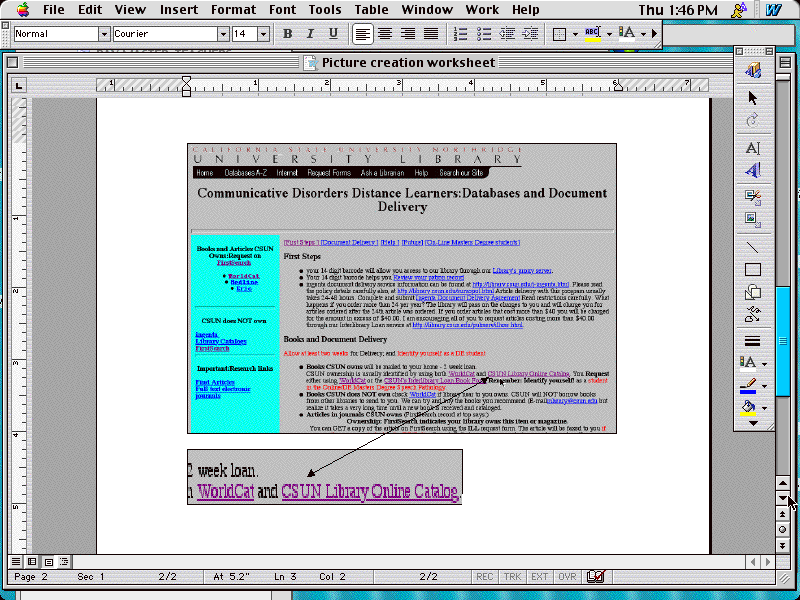Open the Format menu

point(233,10)
